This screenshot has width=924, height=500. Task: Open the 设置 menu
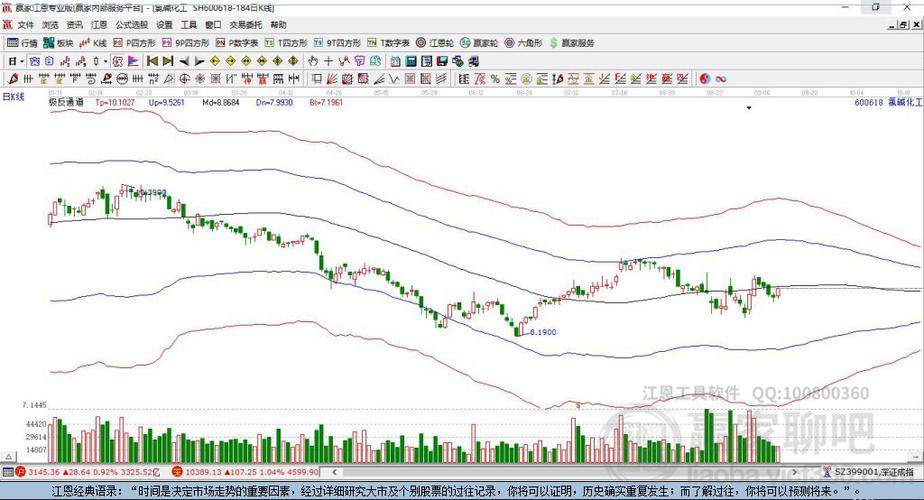(164, 25)
